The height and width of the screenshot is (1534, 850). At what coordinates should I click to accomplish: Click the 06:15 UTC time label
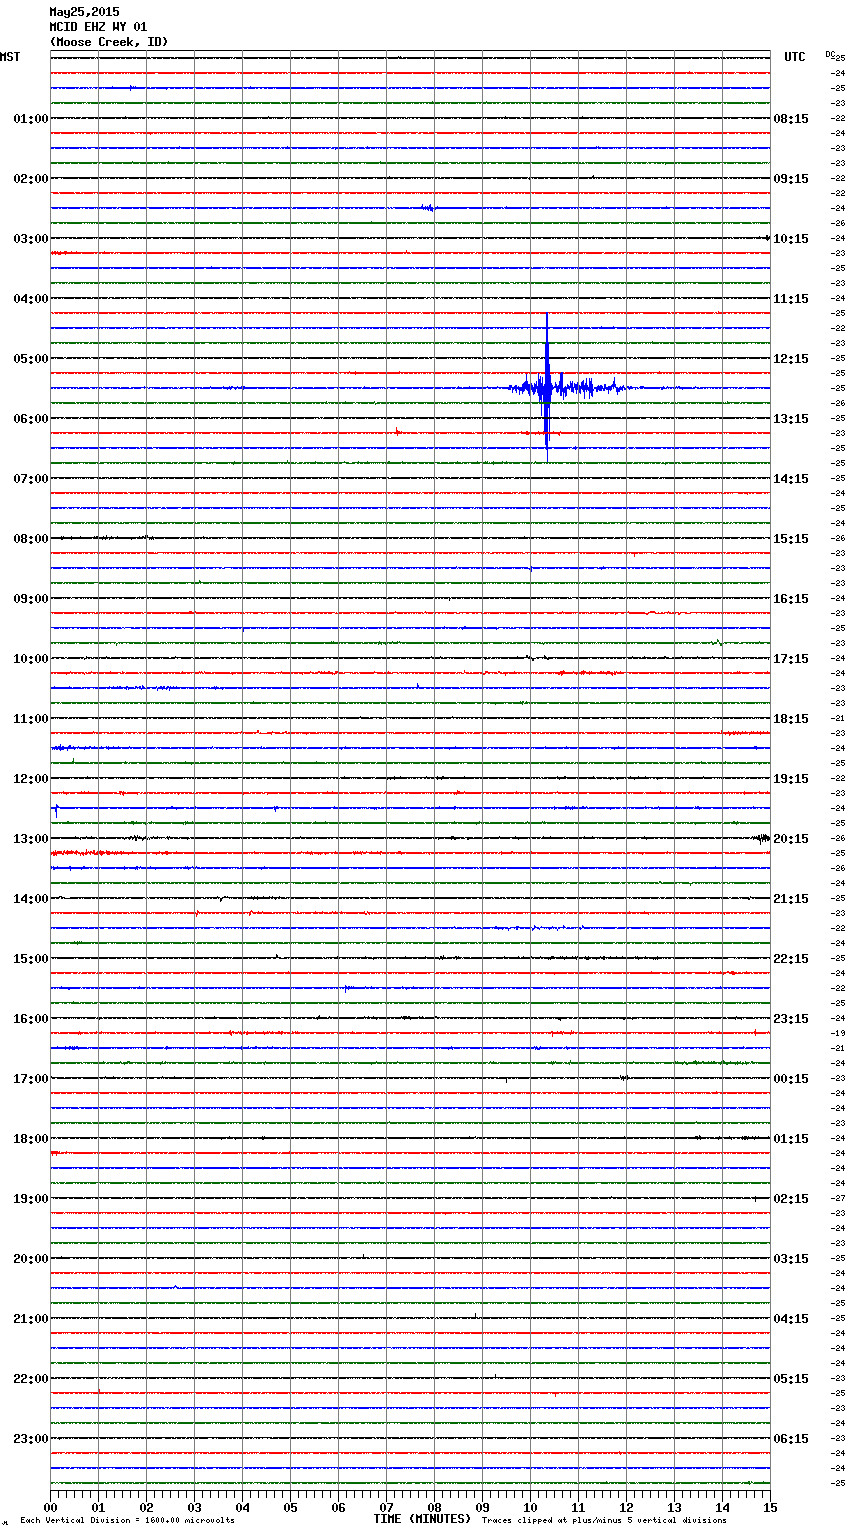(791, 1439)
